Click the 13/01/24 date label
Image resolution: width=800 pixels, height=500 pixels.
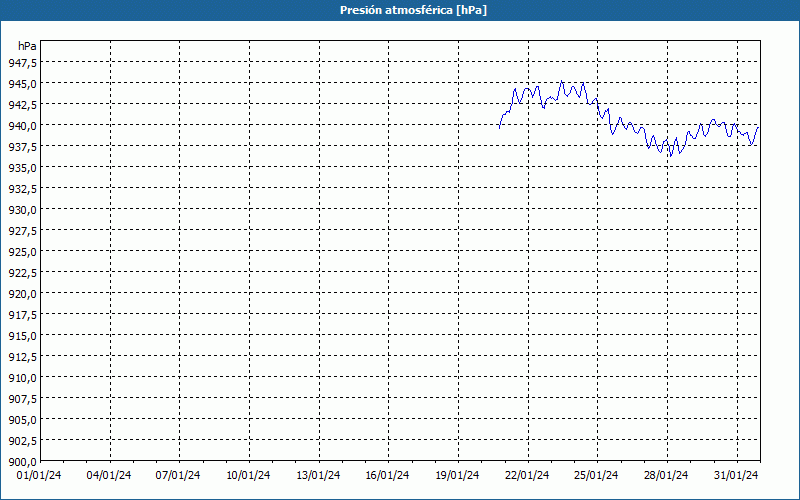[318, 475]
